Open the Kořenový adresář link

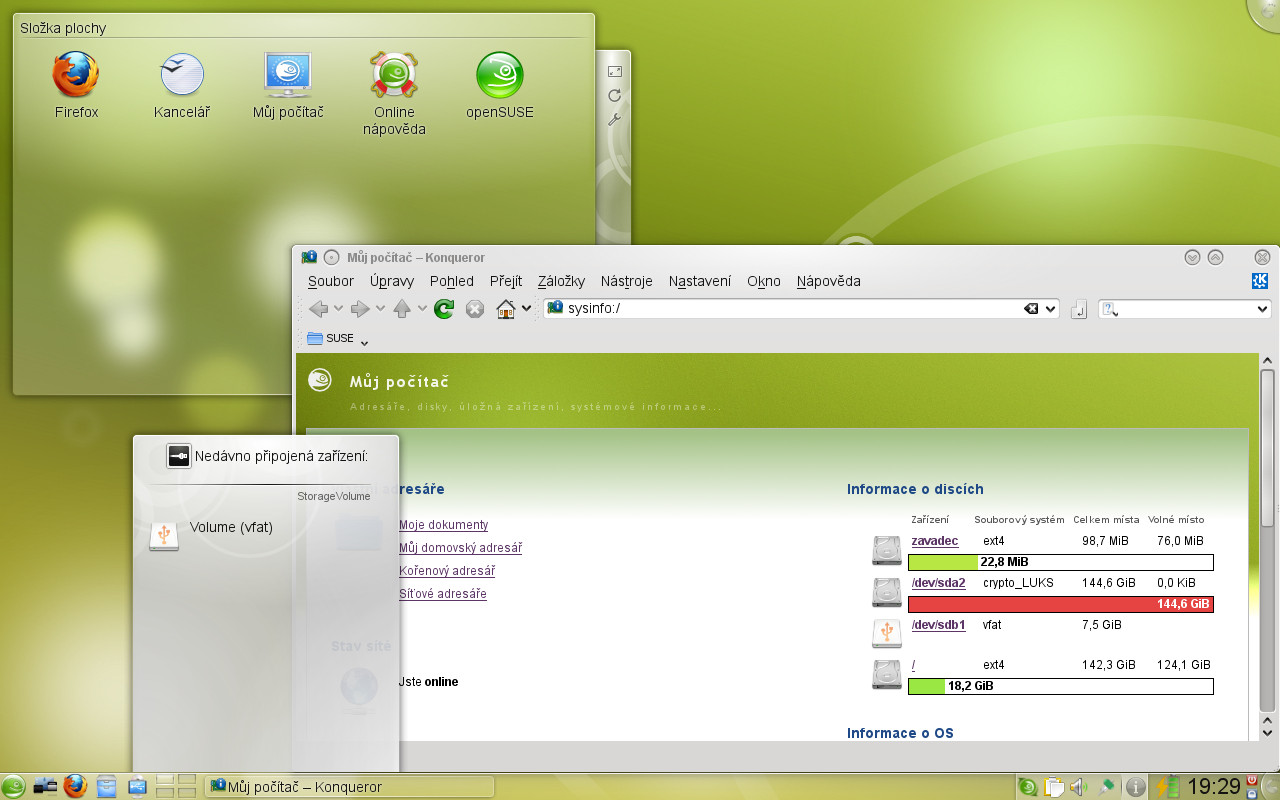pyautogui.click(x=447, y=571)
